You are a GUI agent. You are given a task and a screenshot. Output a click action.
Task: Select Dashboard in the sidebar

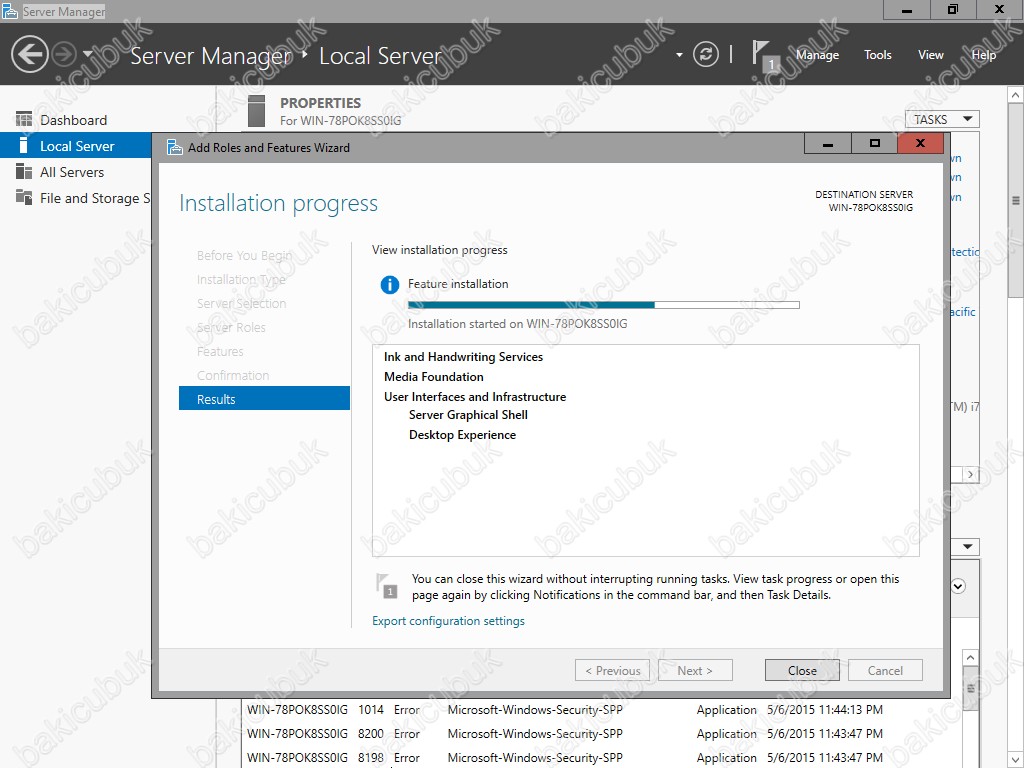pyautogui.click(x=73, y=120)
